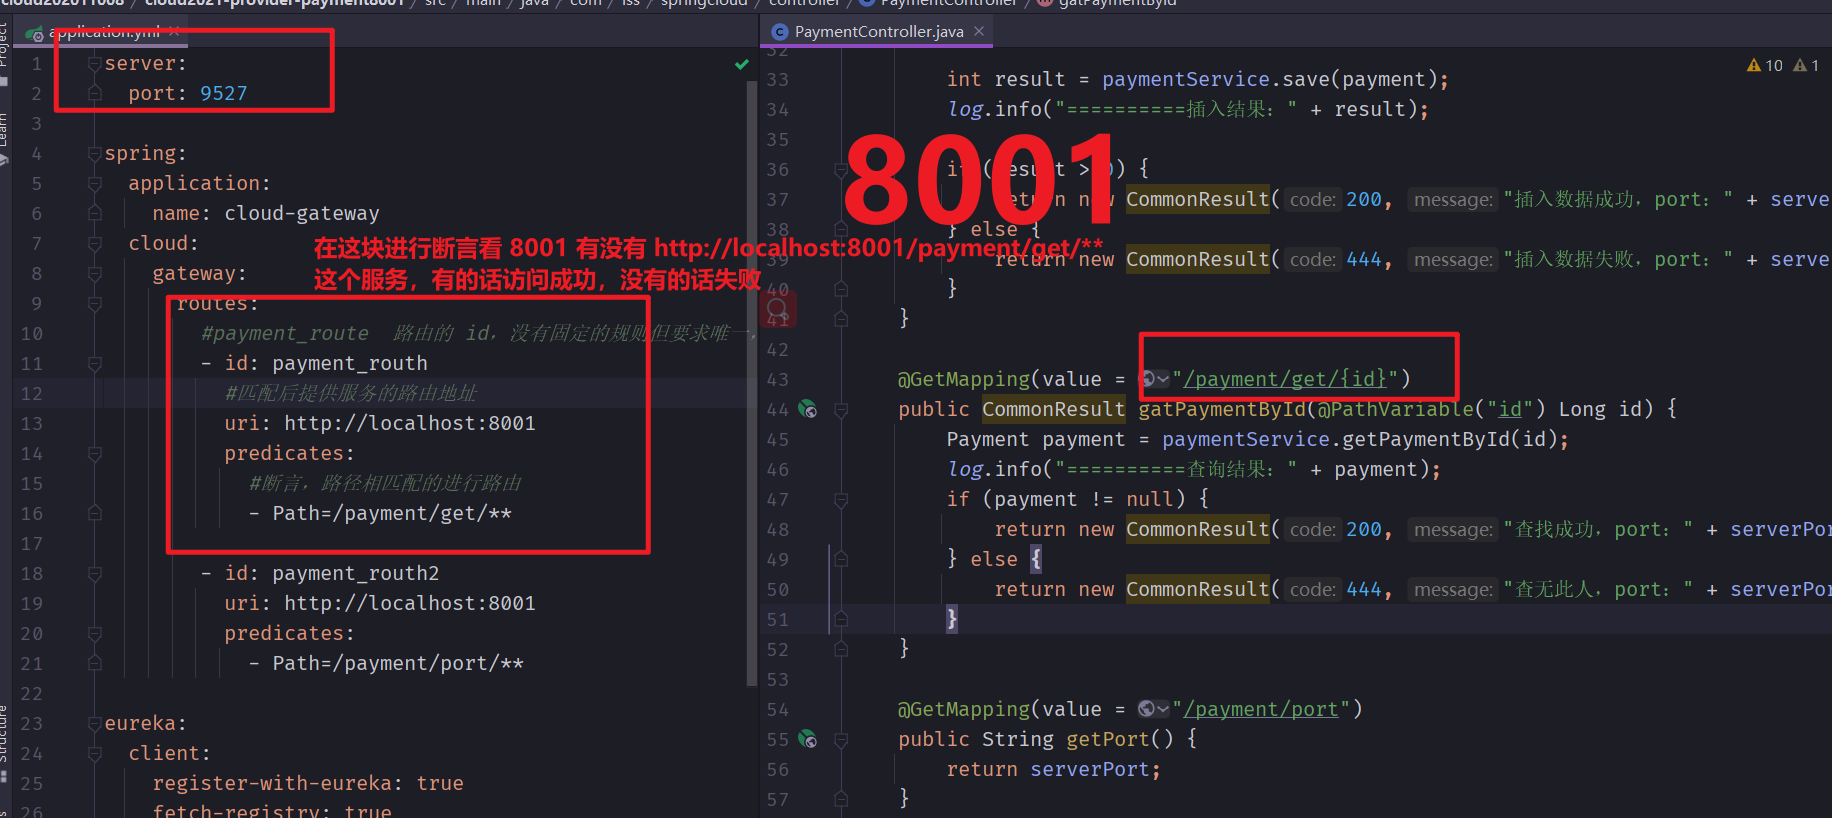Image resolution: width=1832 pixels, height=818 pixels.
Task: Click the endpoint gutter icon on line 55
Action: (x=807, y=739)
